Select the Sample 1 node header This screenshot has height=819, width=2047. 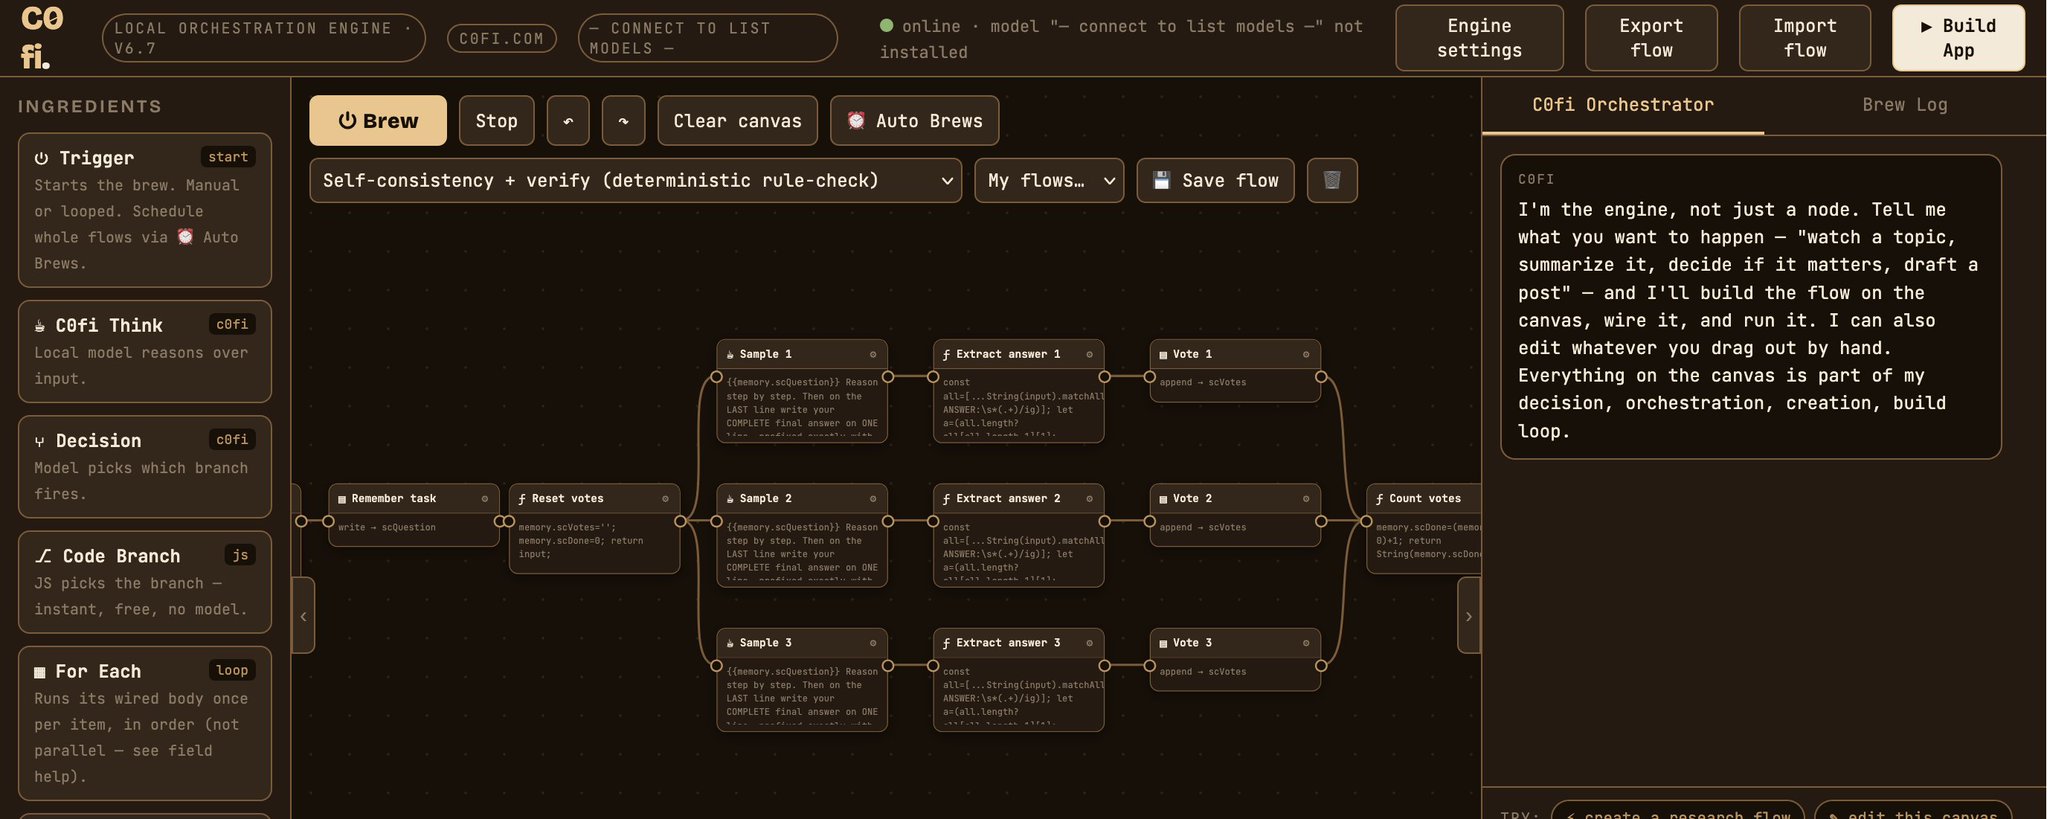point(802,354)
